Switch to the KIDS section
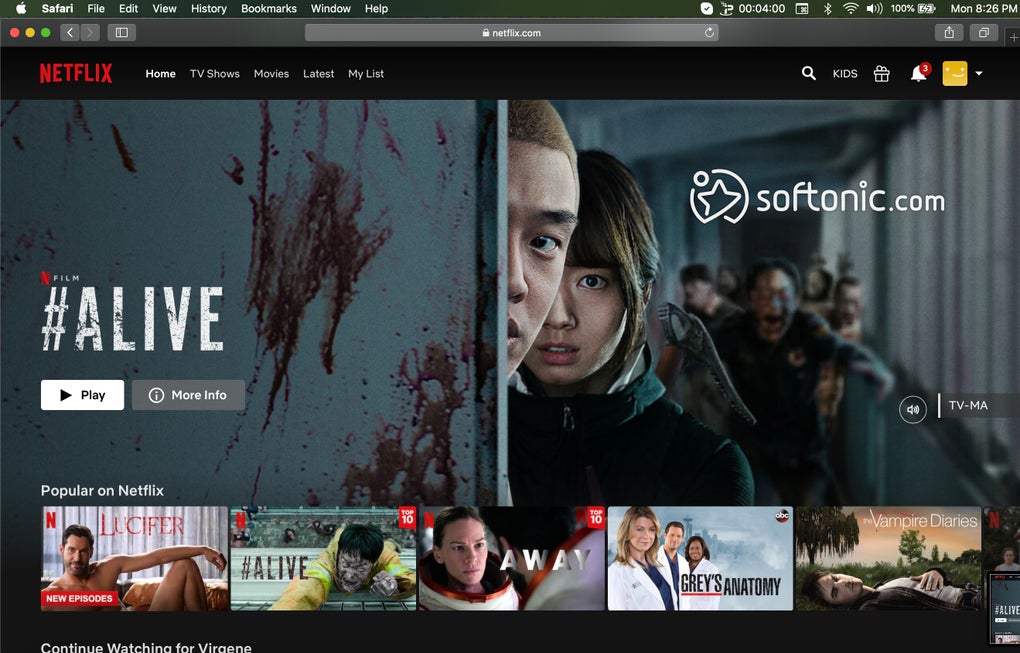This screenshot has height=653, width=1020. click(845, 73)
